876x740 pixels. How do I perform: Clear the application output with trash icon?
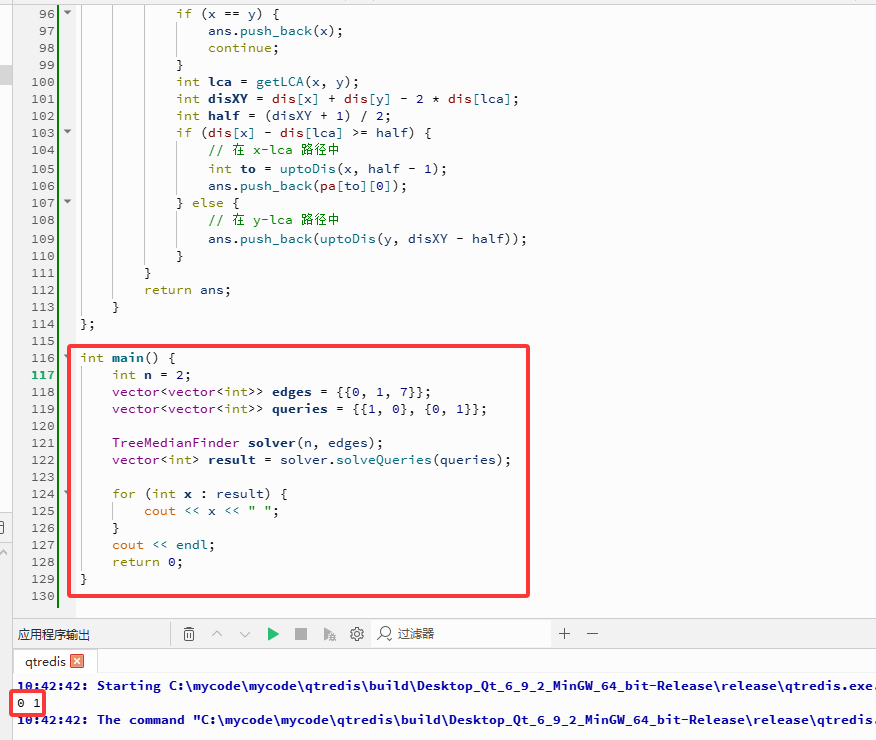coord(189,634)
